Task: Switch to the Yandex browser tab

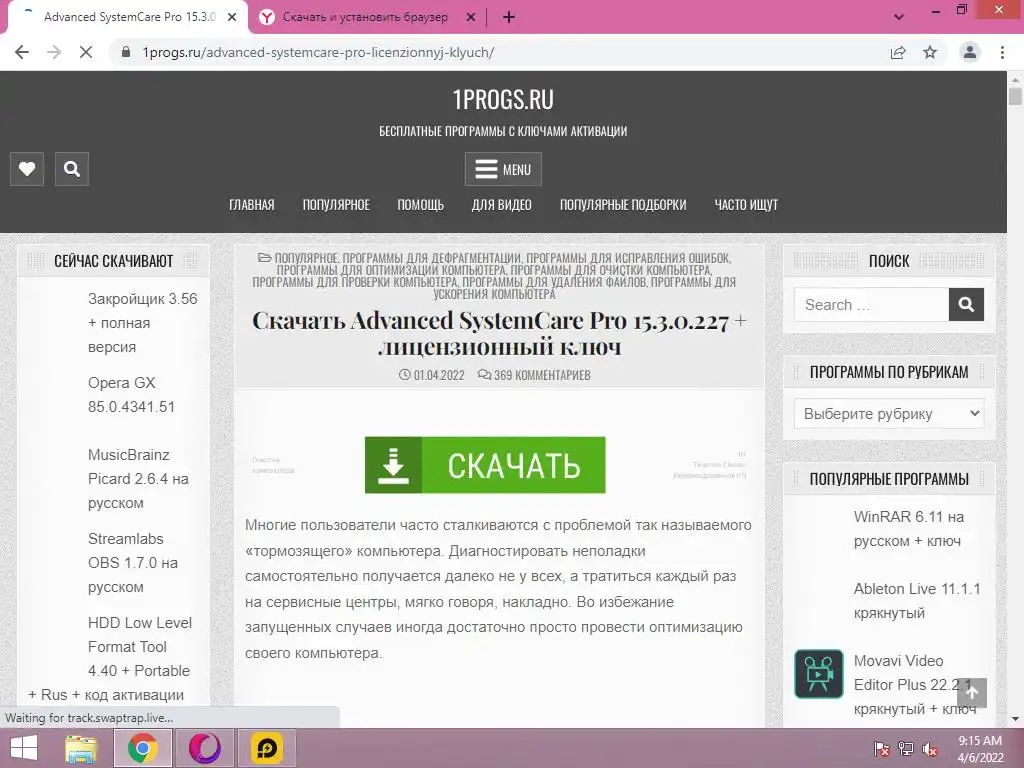Action: click(x=366, y=17)
